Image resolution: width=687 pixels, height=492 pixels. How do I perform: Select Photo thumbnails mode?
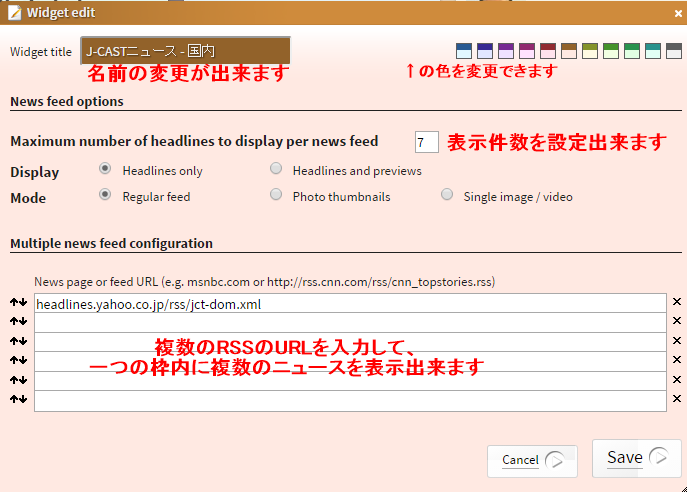pyautogui.click(x=276, y=194)
